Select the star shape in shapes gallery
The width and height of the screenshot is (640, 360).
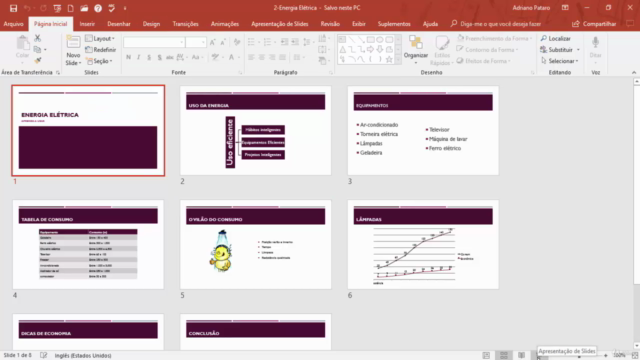(x=389, y=59)
